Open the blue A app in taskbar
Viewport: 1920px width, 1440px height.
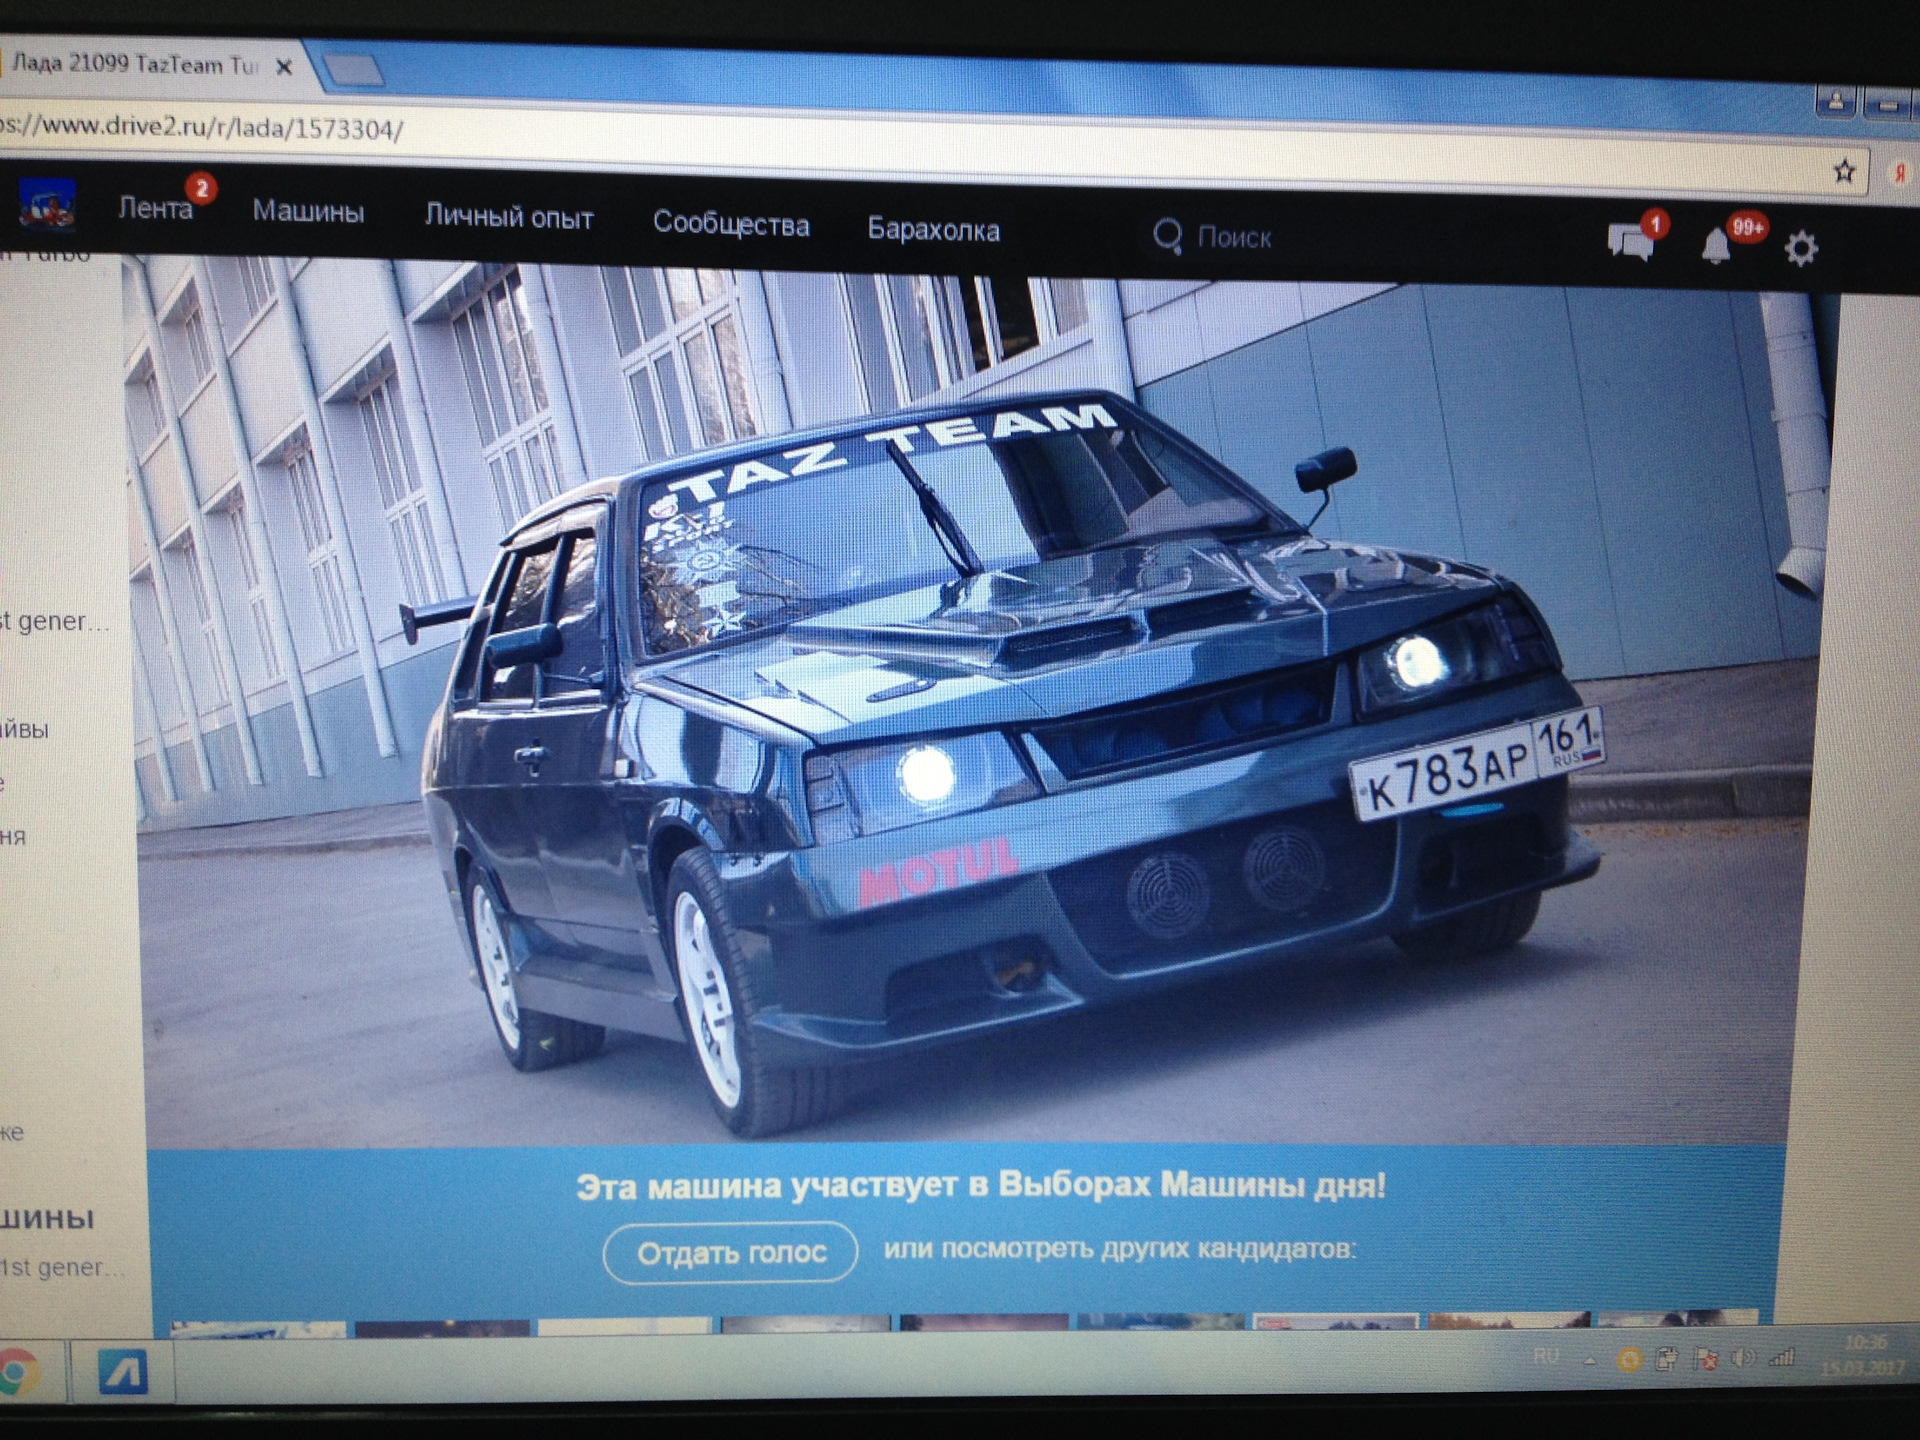coord(124,1371)
